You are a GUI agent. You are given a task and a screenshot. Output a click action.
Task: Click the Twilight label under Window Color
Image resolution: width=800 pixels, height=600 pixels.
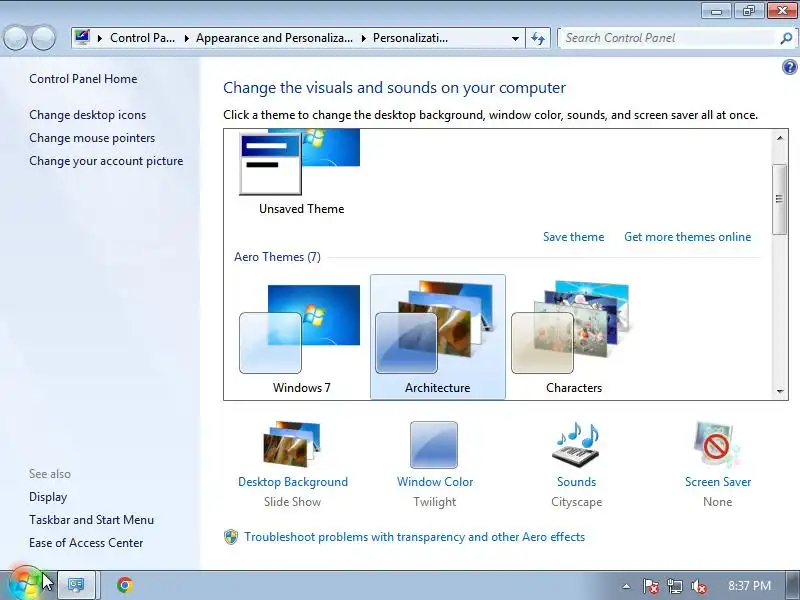pos(435,502)
